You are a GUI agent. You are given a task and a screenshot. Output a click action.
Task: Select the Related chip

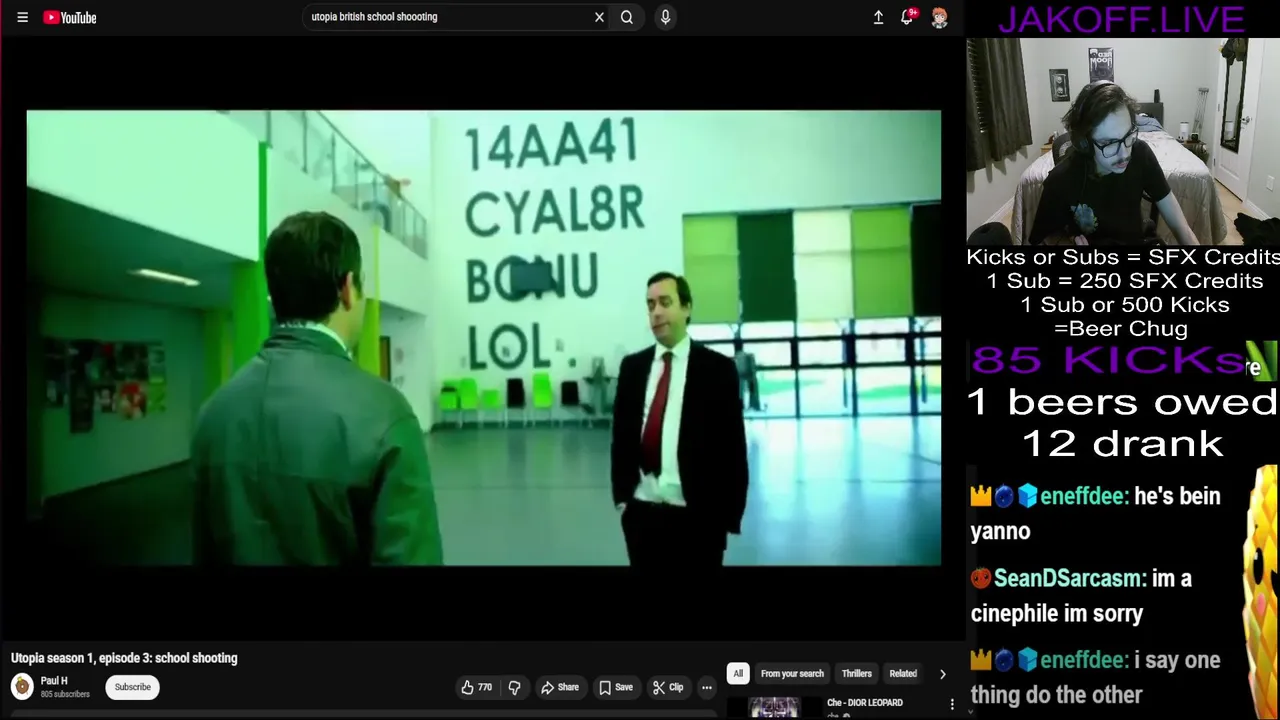tap(903, 674)
